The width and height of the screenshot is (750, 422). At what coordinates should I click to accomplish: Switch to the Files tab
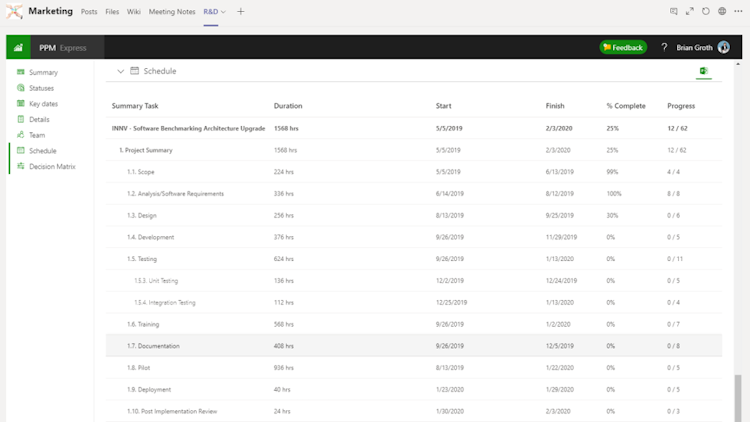pyautogui.click(x=112, y=11)
